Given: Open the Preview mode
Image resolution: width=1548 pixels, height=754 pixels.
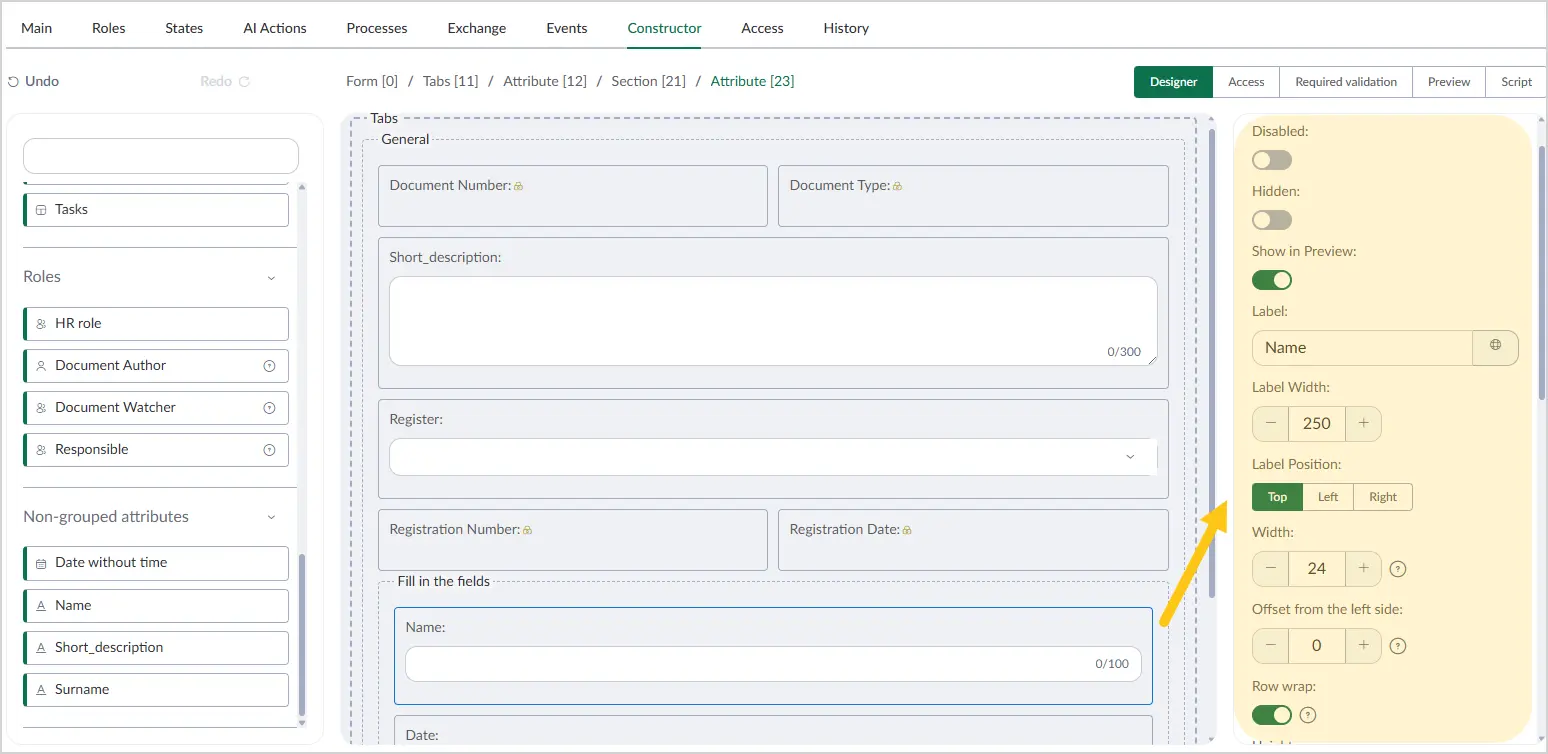Looking at the screenshot, I should click(1449, 82).
